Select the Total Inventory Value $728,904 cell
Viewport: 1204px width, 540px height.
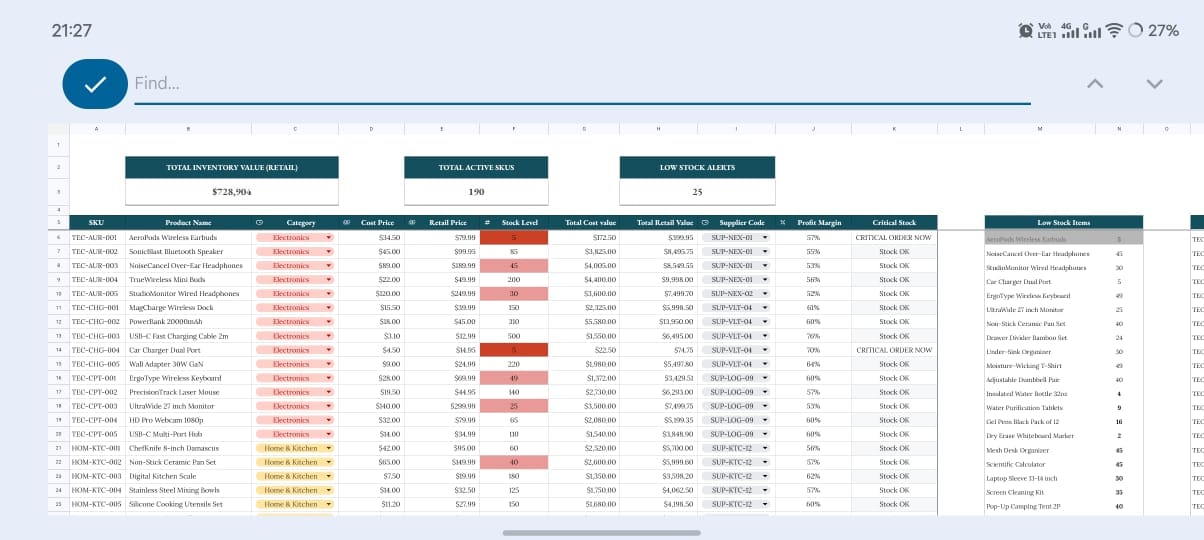[232, 191]
